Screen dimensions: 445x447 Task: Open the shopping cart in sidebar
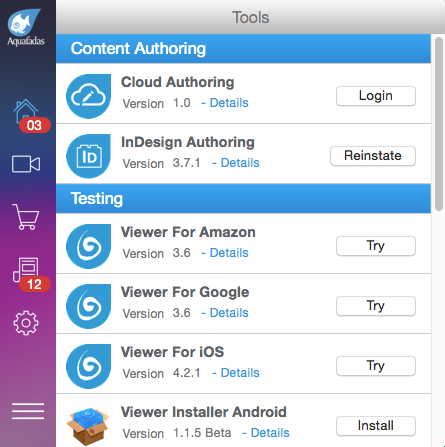click(26, 217)
